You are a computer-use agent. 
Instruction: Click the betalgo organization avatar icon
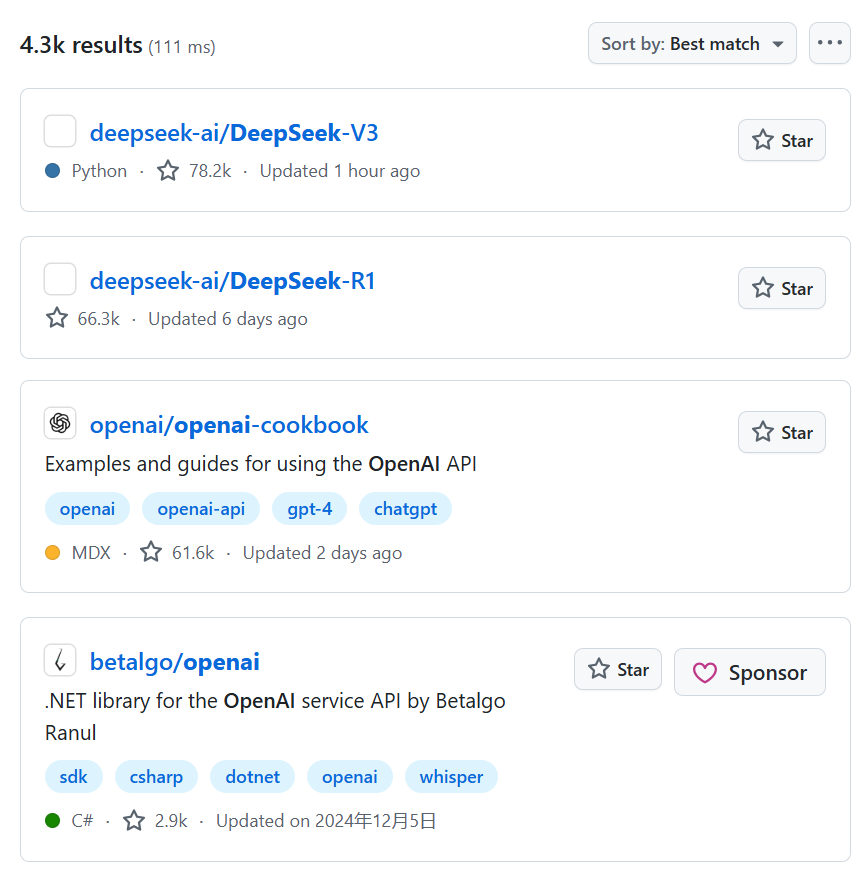point(60,660)
